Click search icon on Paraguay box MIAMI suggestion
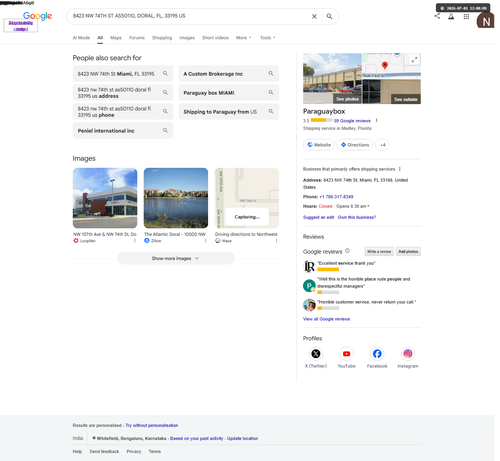This screenshot has height=461, width=500. pyautogui.click(x=271, y=92)
